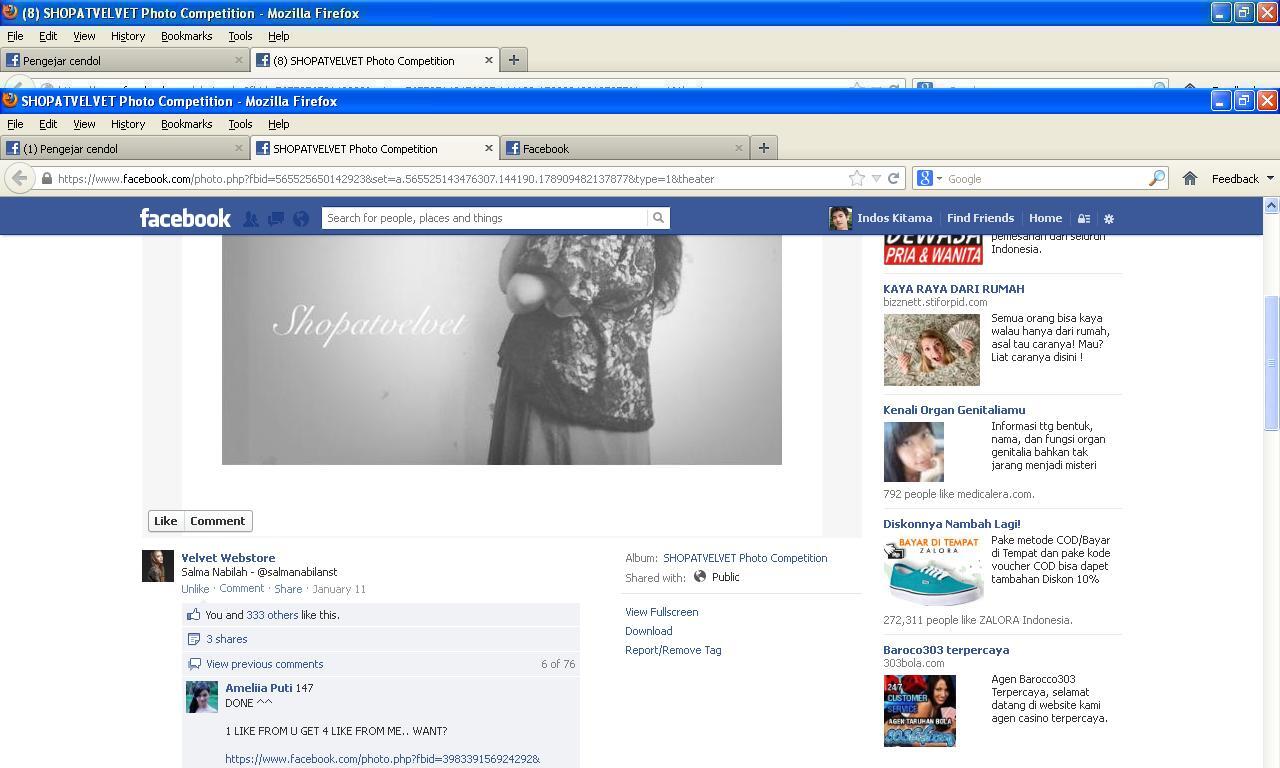Open the Facebook notifications globe icon
This screenshot has width=1280, height=768.
pyautogui.click(x=301, y=218)
